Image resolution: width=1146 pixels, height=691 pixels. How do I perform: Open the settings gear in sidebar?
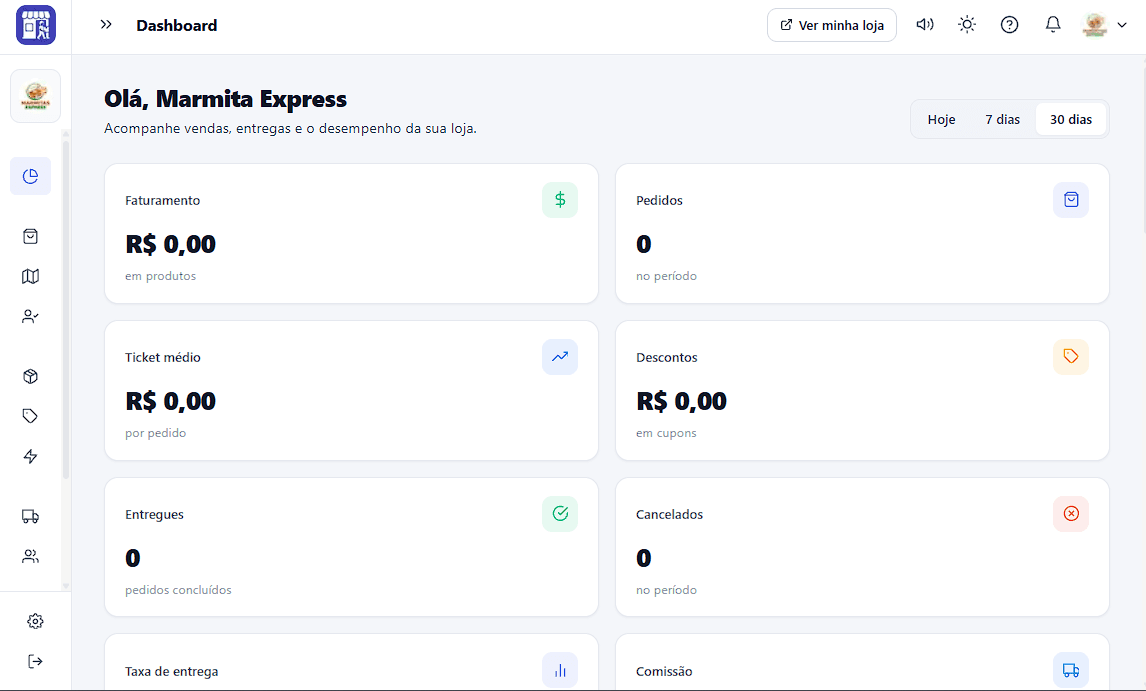[35, 621]
